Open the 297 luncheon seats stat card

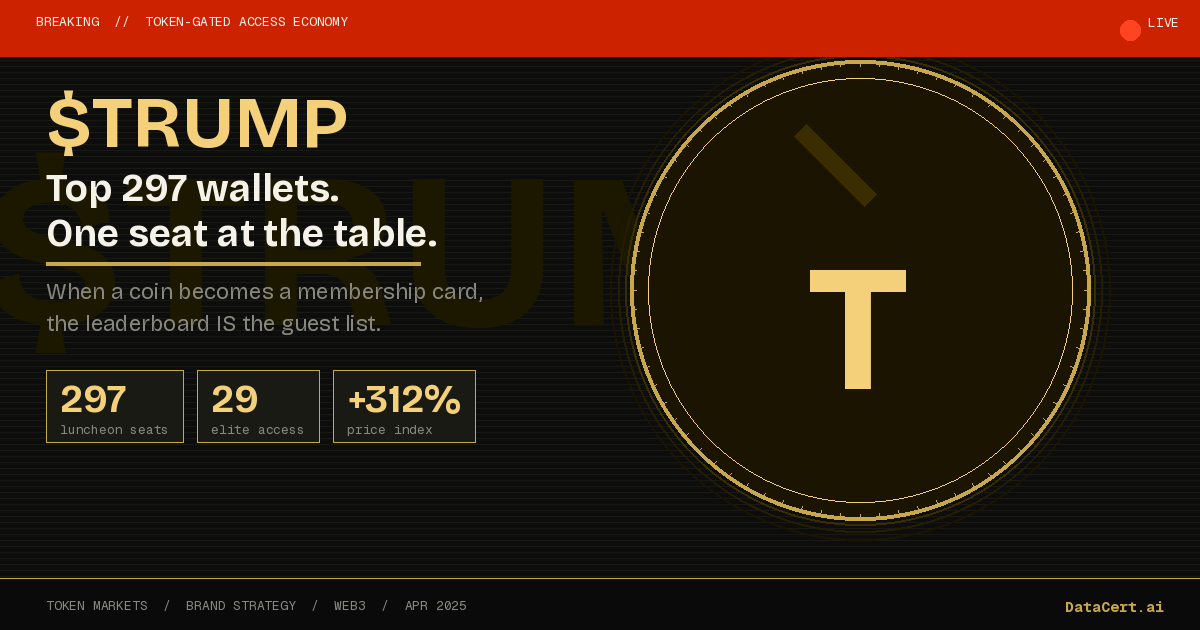[x=115, y=406]
